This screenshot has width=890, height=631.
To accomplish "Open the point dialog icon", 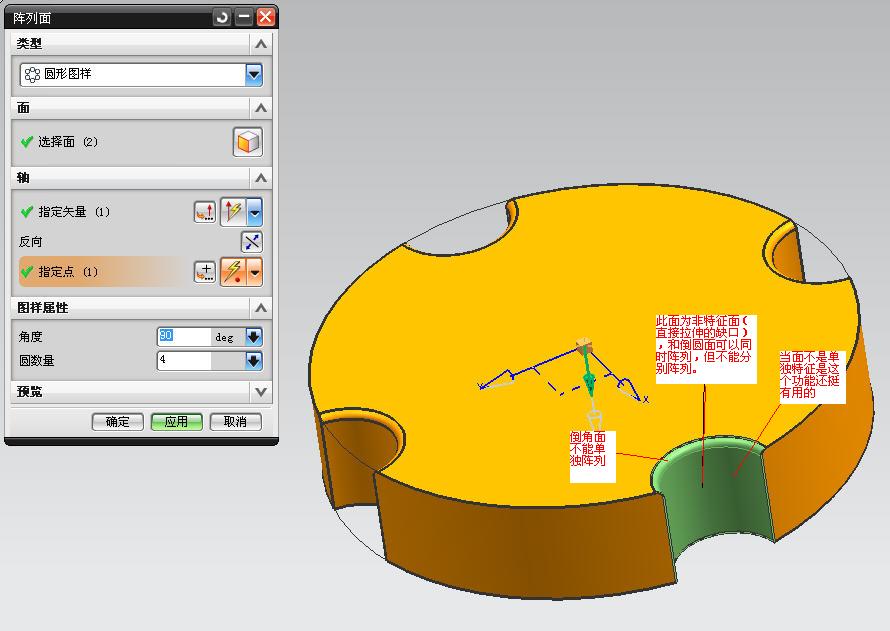I will [x=204, y=272].
